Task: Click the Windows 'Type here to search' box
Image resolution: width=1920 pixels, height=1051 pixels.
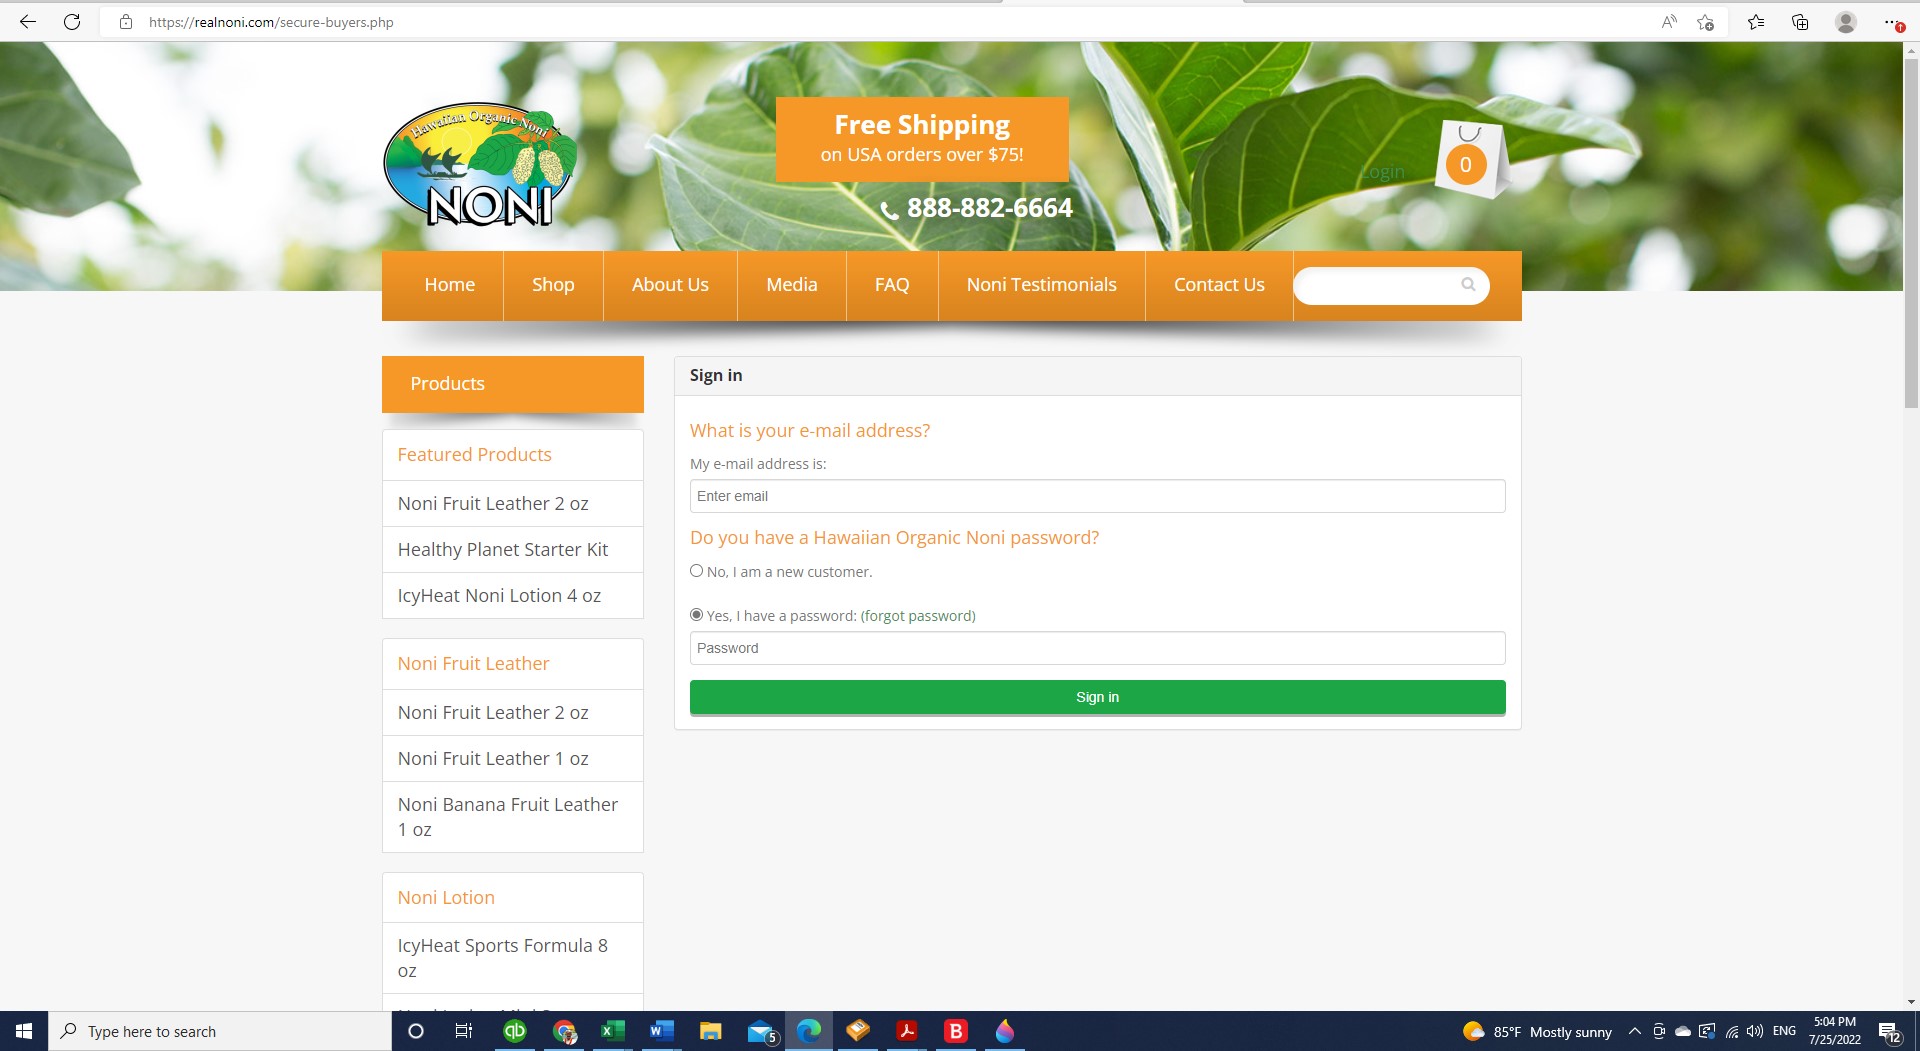Action: pos(220,1031)
